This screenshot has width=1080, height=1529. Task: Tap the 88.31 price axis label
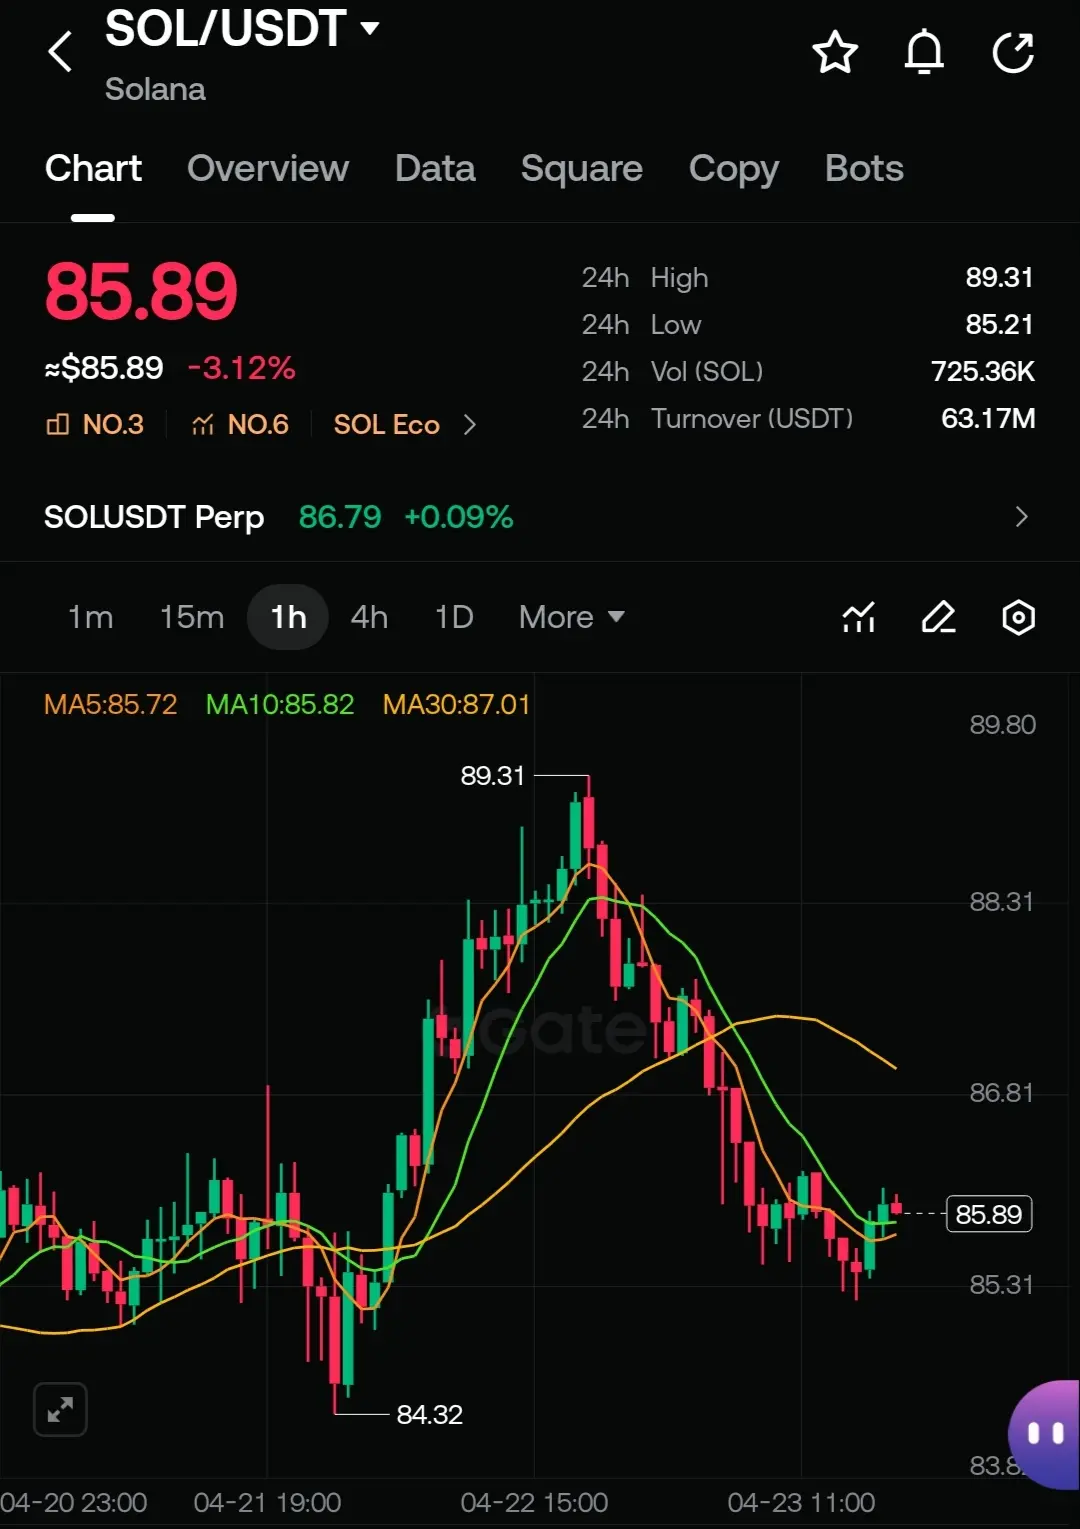pyautogui.click(x=1002, y=902)
